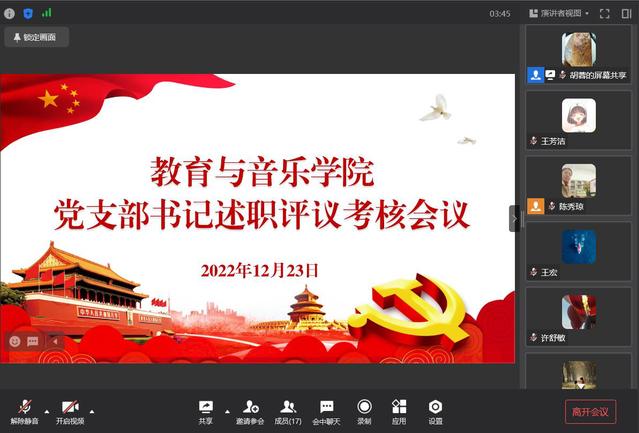Click the screen-share indicator icon on 胡蓉 tile
Screen dimensions: 639x433
(550, 75)
